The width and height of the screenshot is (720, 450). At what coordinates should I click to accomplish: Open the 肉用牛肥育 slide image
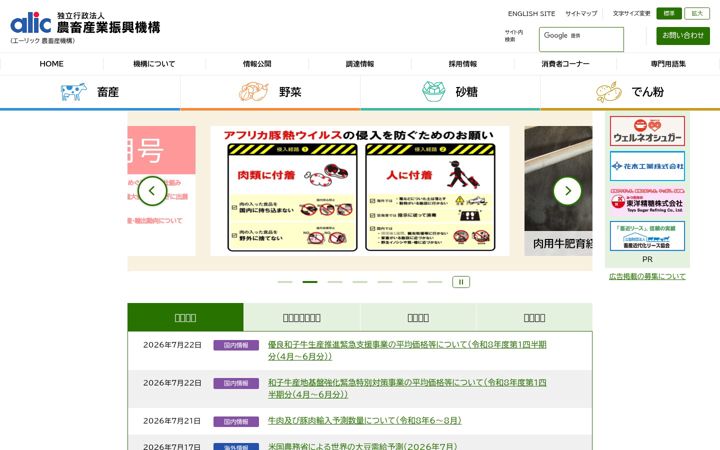[x=558, y=191]
